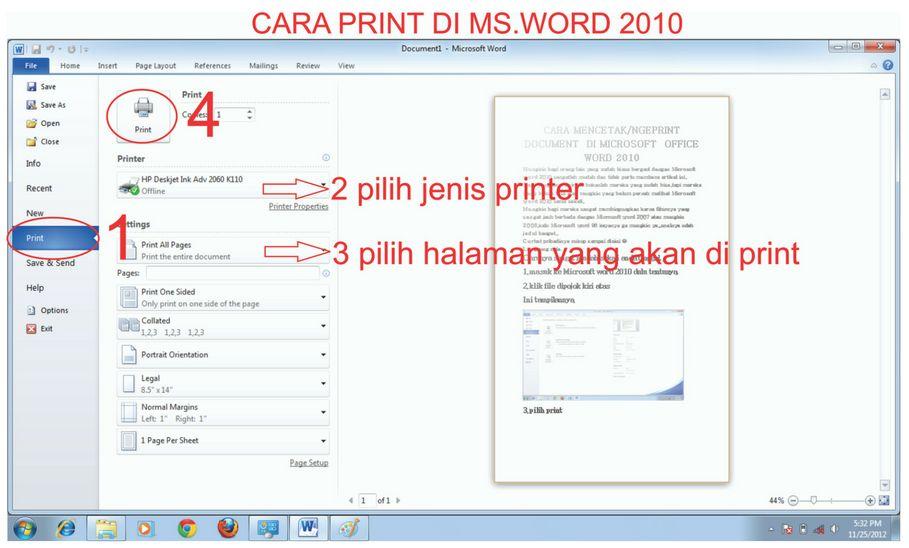
Task: Click the preview scrollbar up arrow
Action: click(885, 94)
